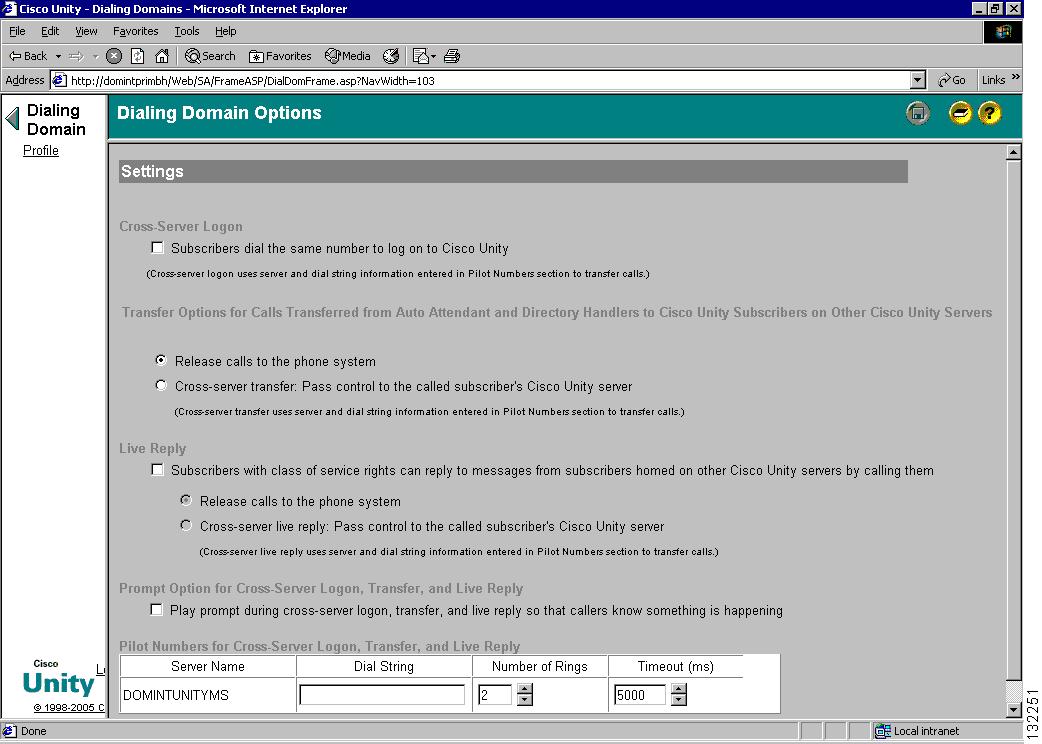
Task: Expand the Links toolbar chevron
Action: 1015,78
